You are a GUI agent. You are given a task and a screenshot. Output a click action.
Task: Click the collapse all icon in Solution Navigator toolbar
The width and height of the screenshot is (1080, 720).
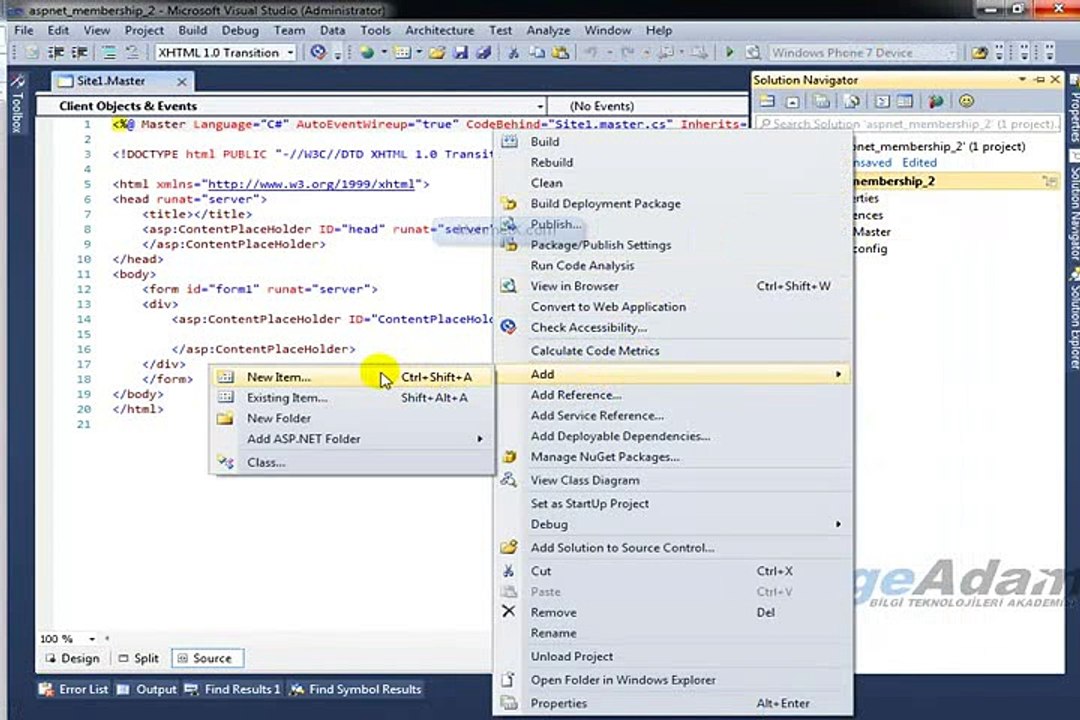[x=792, y=102]
